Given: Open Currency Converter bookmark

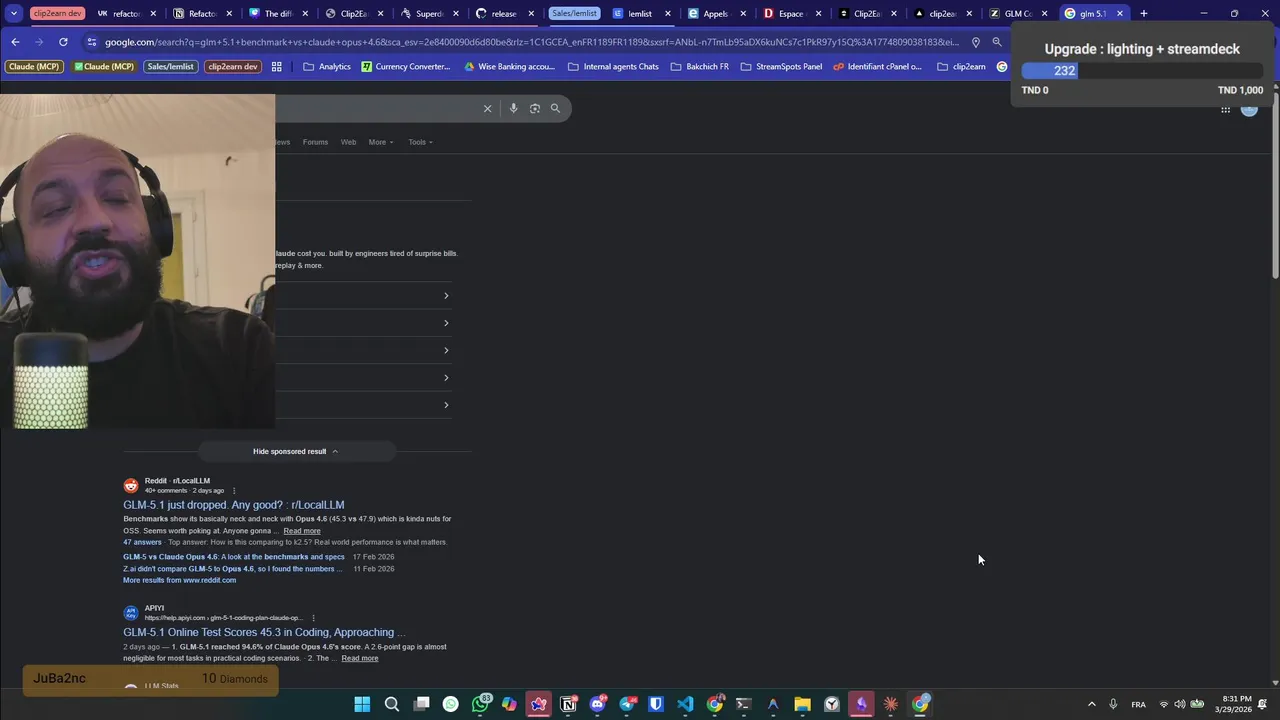Looking at the screenshot, I should click(x=405, y=67).
